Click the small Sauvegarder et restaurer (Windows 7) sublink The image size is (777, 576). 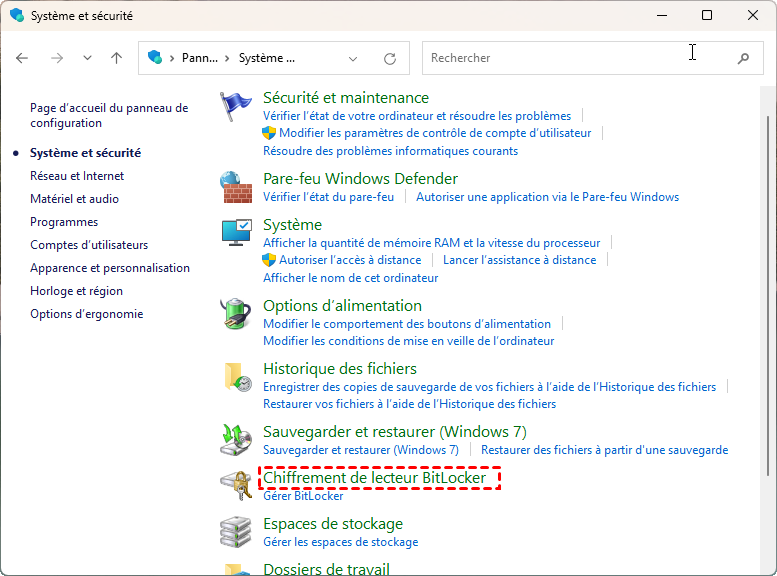[x=361, y=450]
